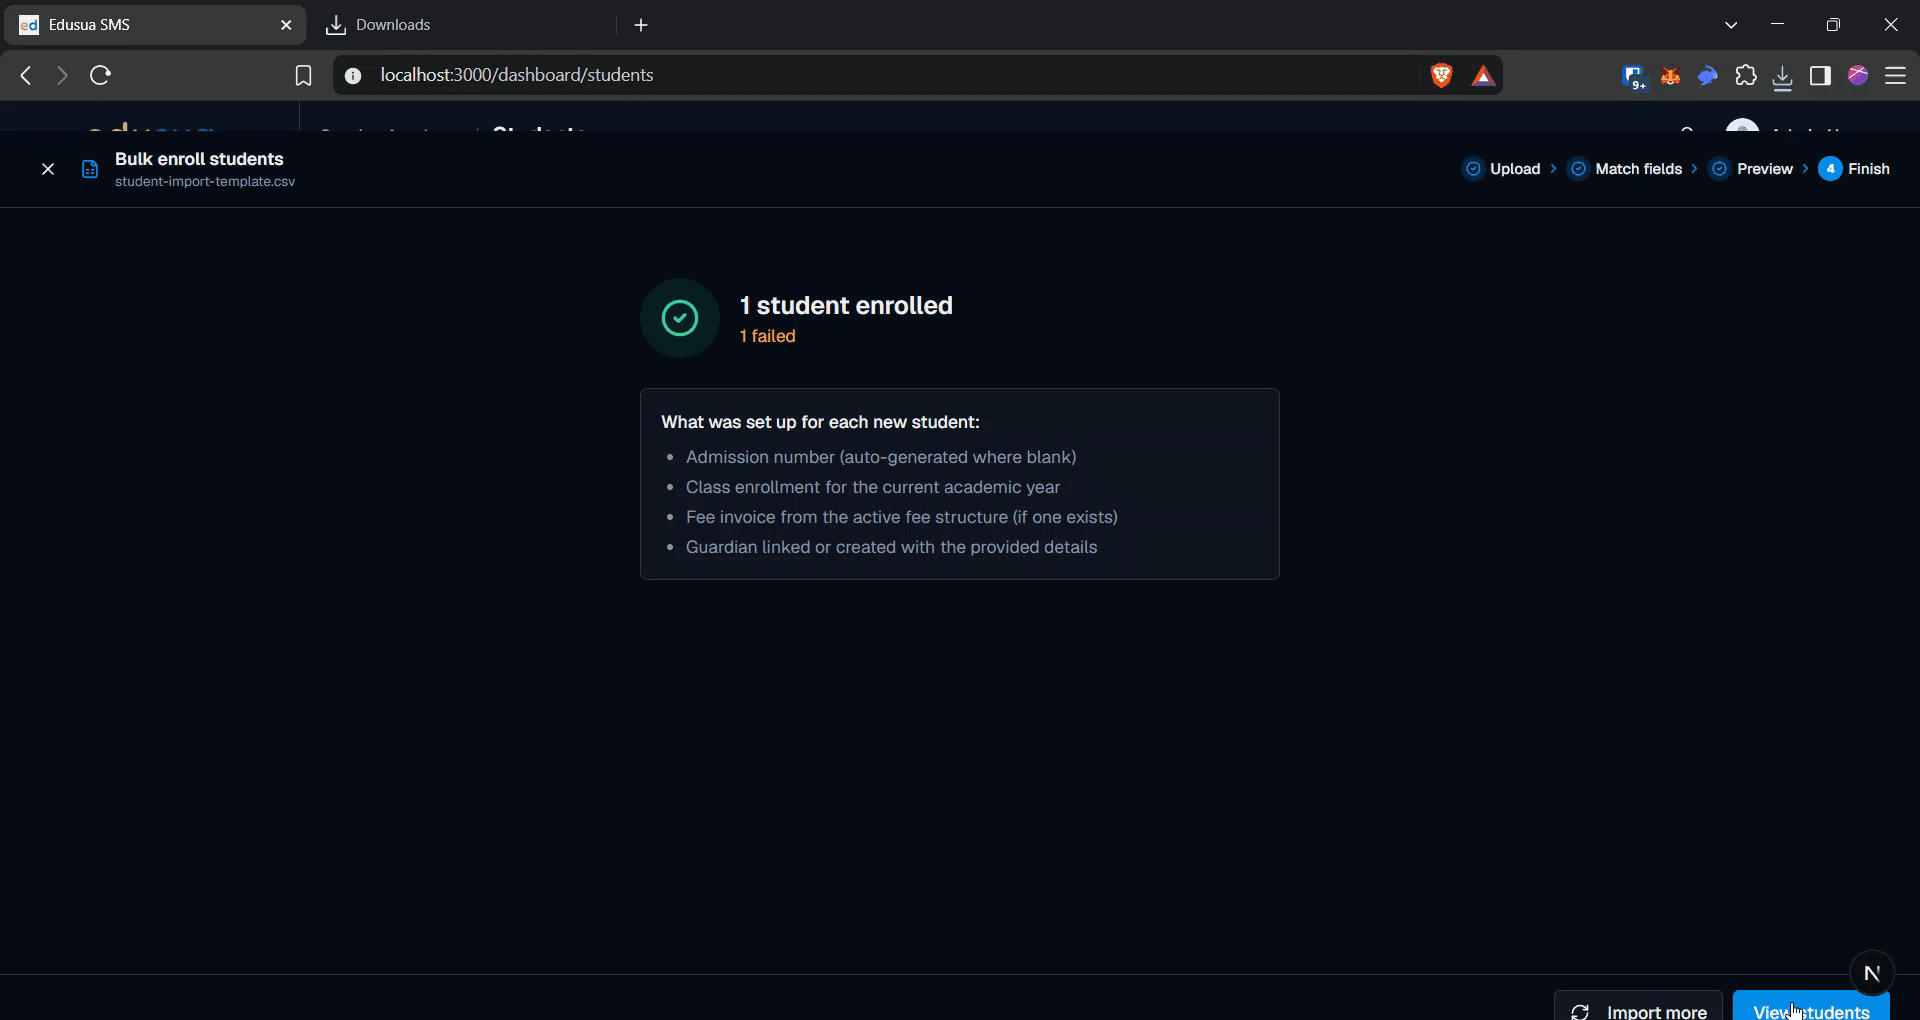This screenshot has height=1020, width=1920.
Task: Expand the tab search dropdown
Action: click(x=1731, y=25)
